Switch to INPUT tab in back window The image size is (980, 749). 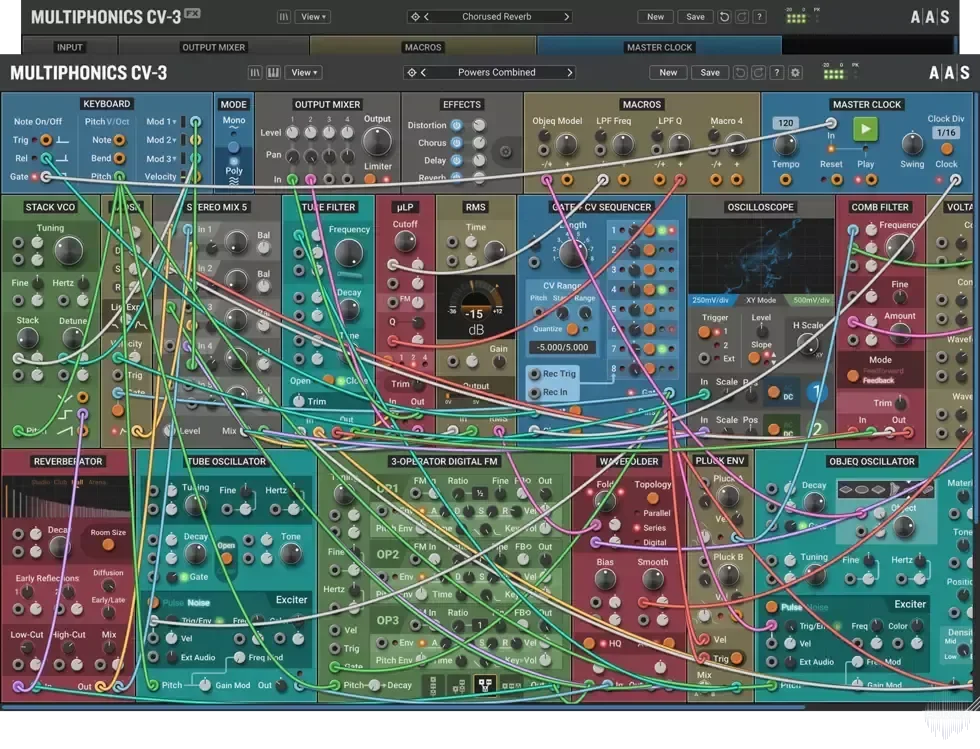click(x=69, y=47)
